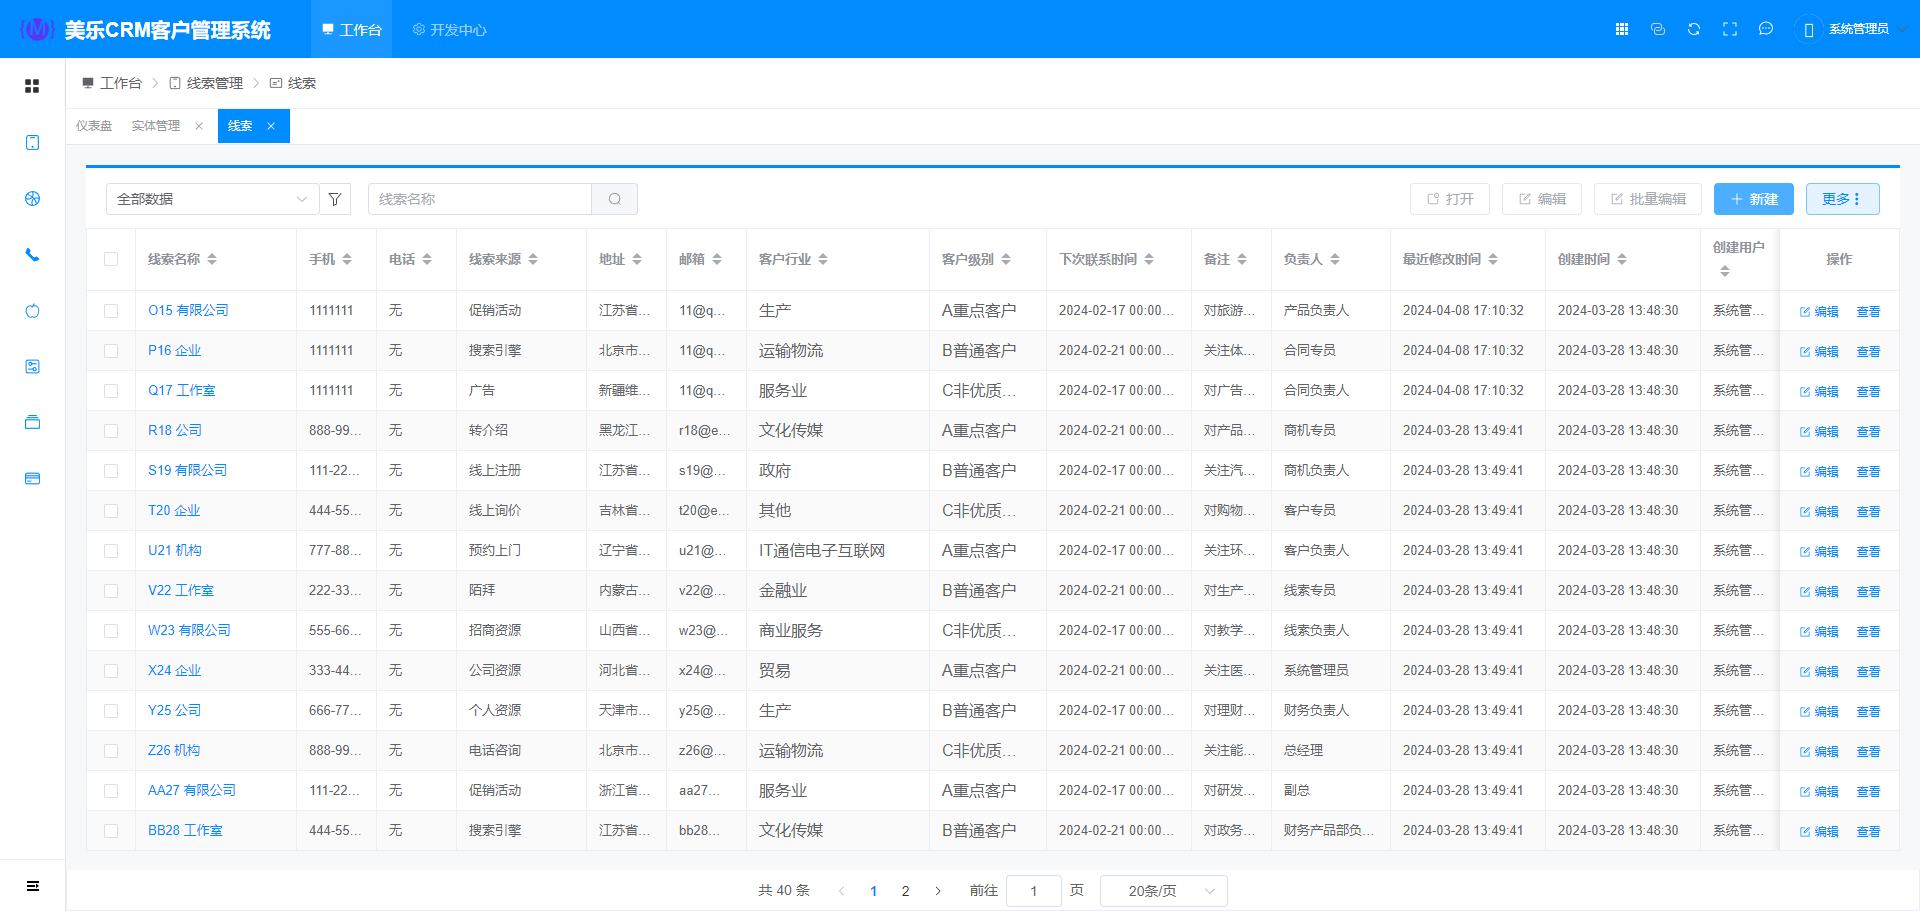Viewport: 1920px width, 911px height.
Task: Click the search magnifier icon
Action: click(x=615, y=199)
